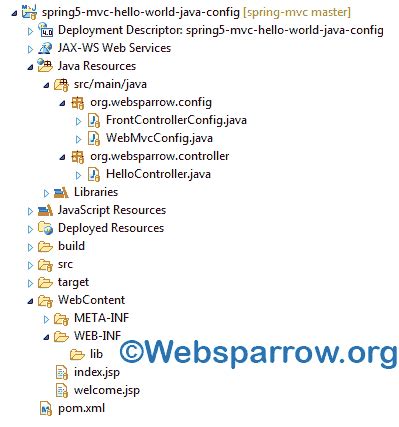Select the "src/main/java" label
The image size is (399, 427).
click(x=110, y=84)
